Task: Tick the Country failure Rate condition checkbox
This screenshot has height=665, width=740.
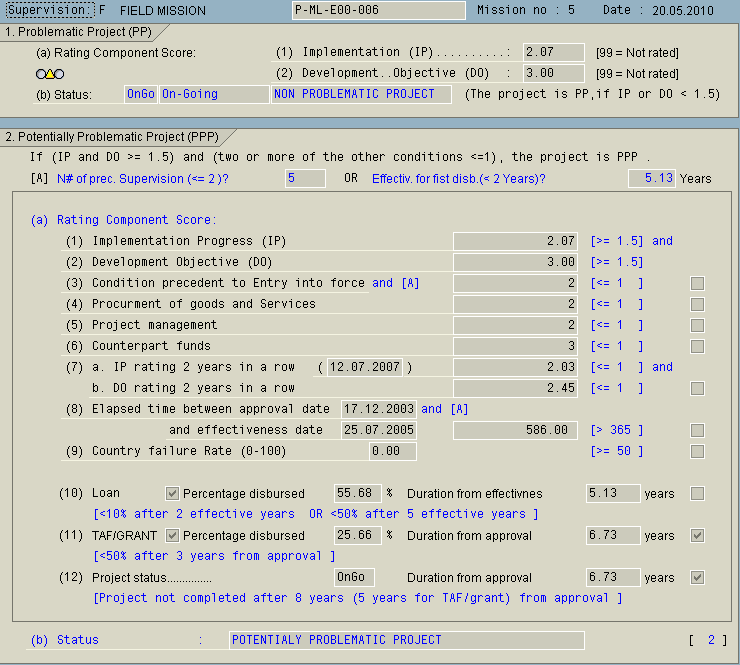Action: (x=697, y=451)
